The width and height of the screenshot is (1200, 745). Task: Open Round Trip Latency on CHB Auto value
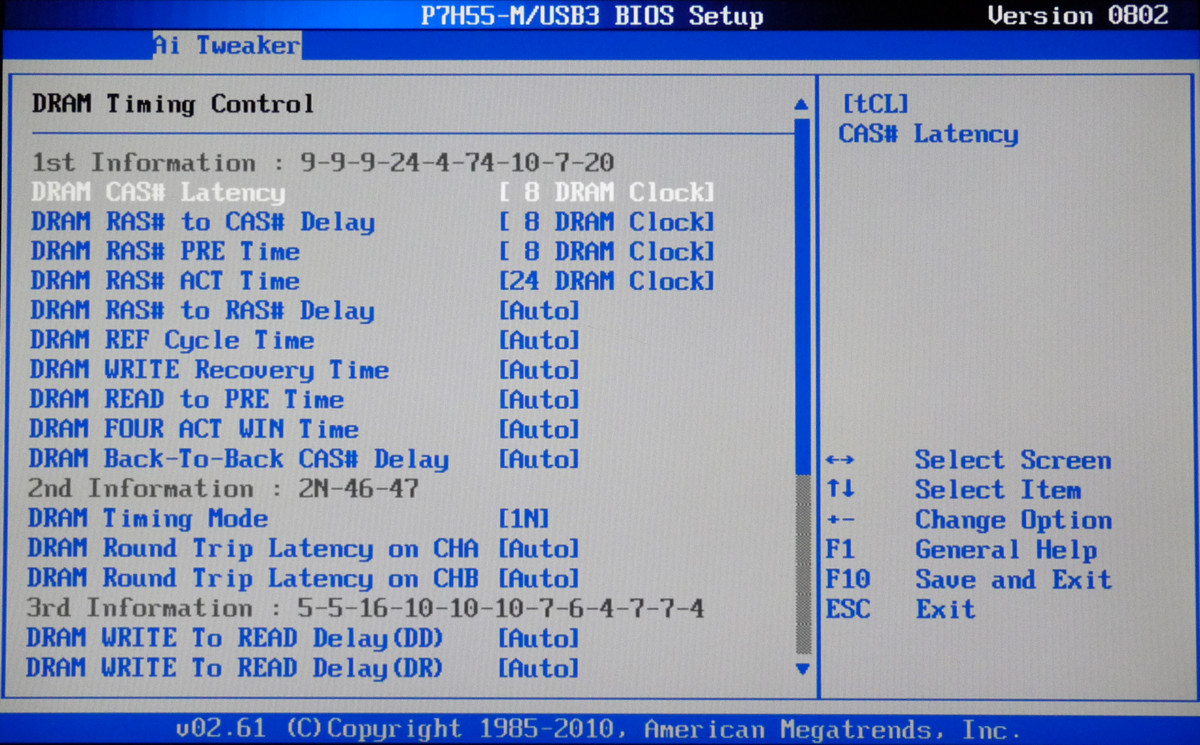tap(539, 578)
